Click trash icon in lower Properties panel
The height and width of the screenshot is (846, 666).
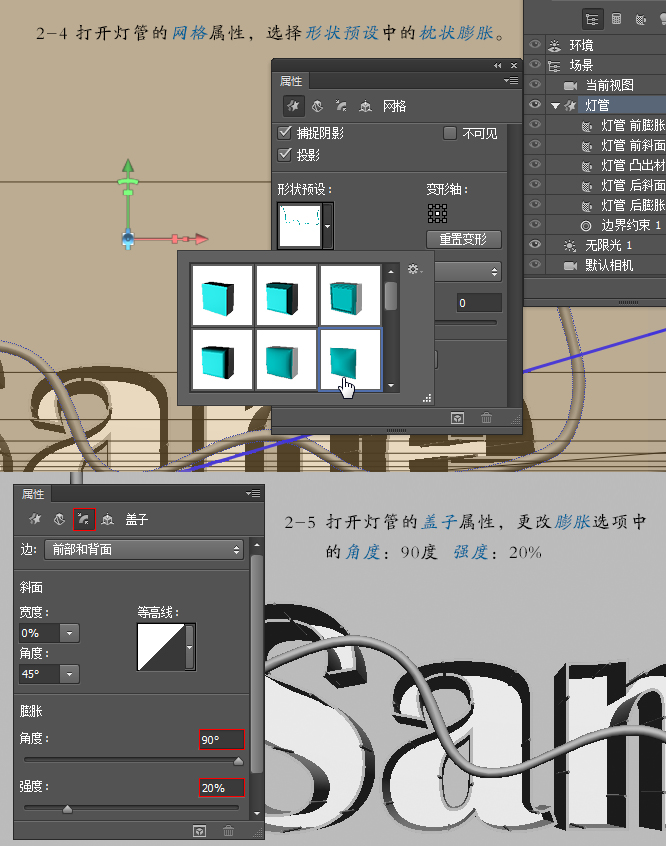pos(228,831)
